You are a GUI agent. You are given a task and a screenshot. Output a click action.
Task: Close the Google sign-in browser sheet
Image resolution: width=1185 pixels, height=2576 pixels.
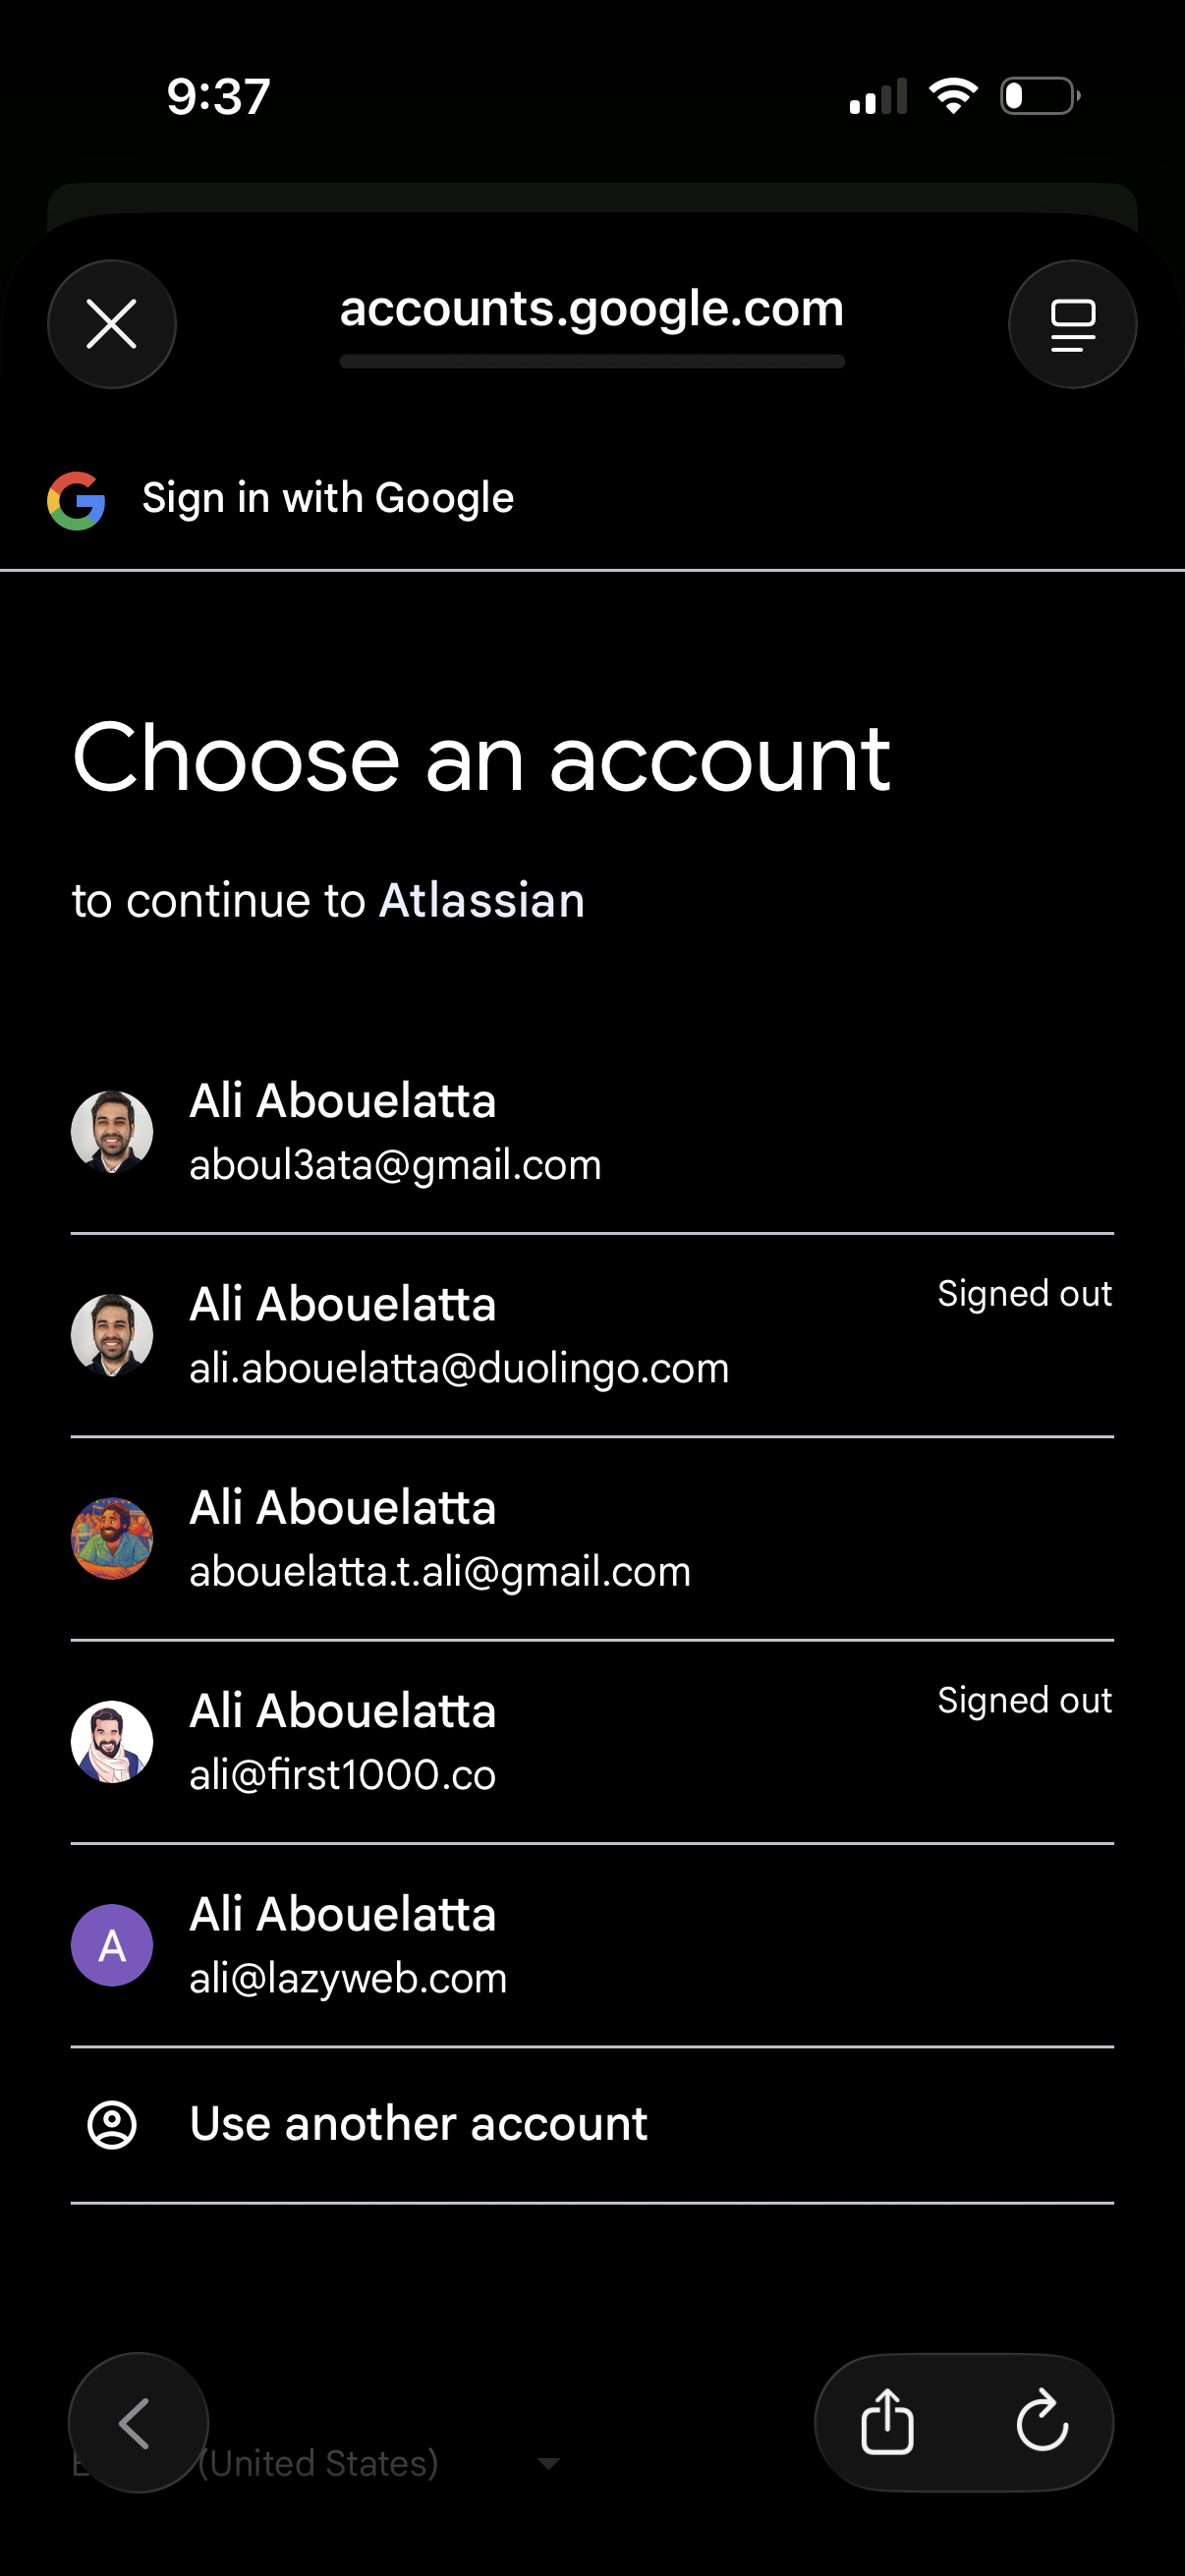point(111,324)
